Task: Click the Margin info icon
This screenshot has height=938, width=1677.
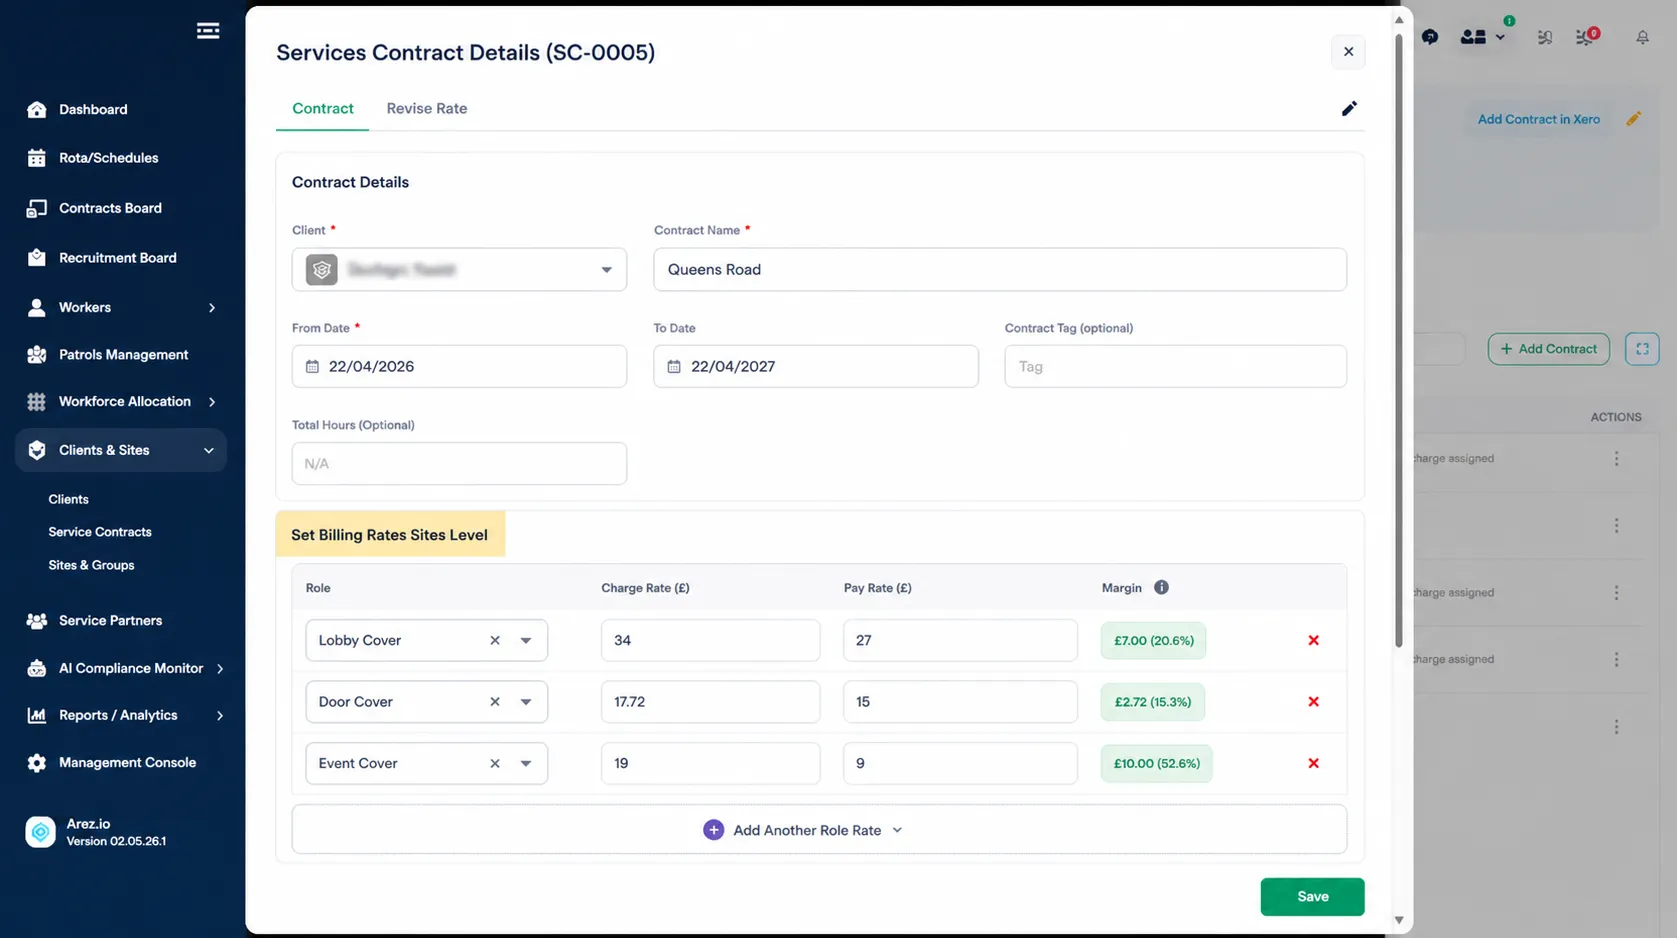Action: pos(1161,587)
